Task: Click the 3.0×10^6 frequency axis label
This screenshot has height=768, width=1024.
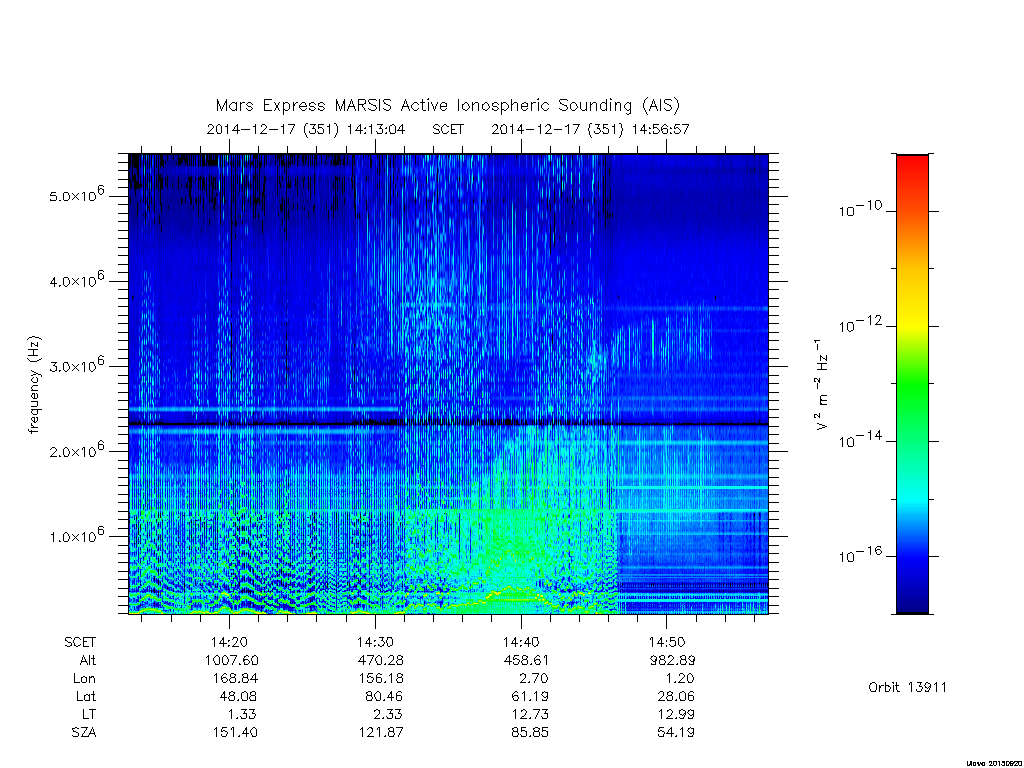Action: (76, 365)
